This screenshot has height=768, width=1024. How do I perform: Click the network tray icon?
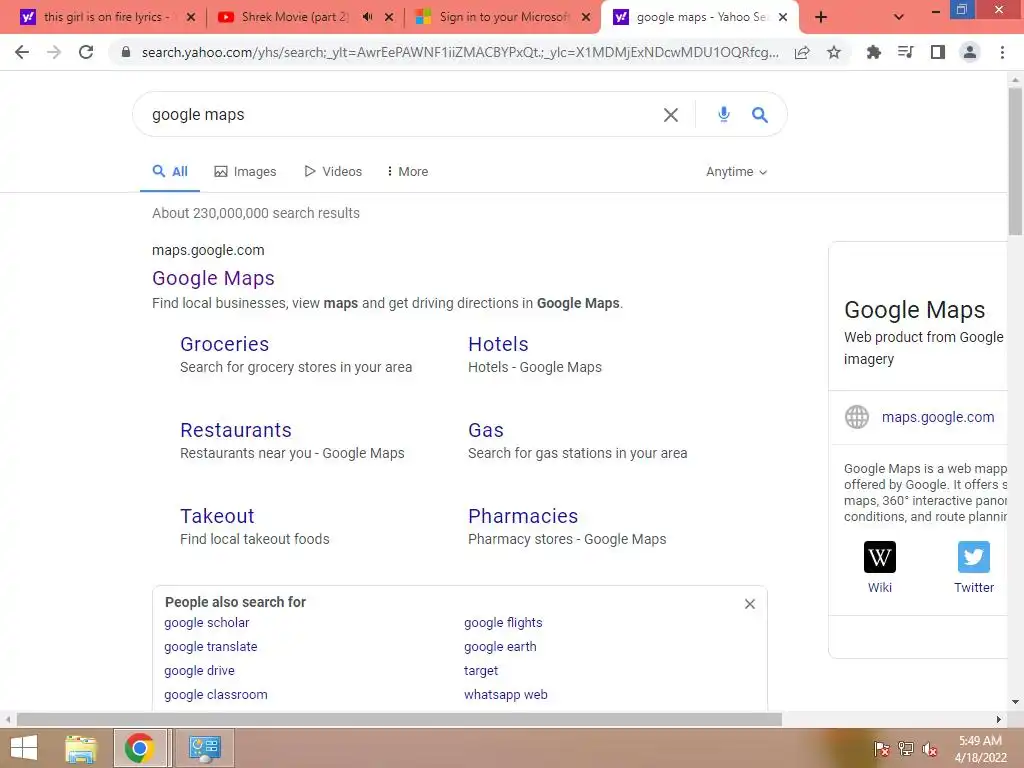pos(906,749)
